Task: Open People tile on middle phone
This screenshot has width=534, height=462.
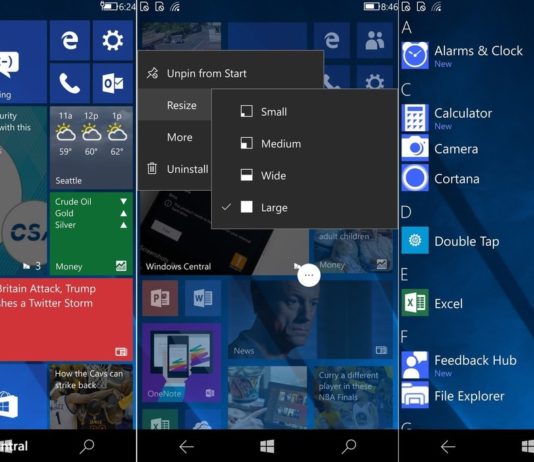Action: pyautogui.click(x=375, y=40)
